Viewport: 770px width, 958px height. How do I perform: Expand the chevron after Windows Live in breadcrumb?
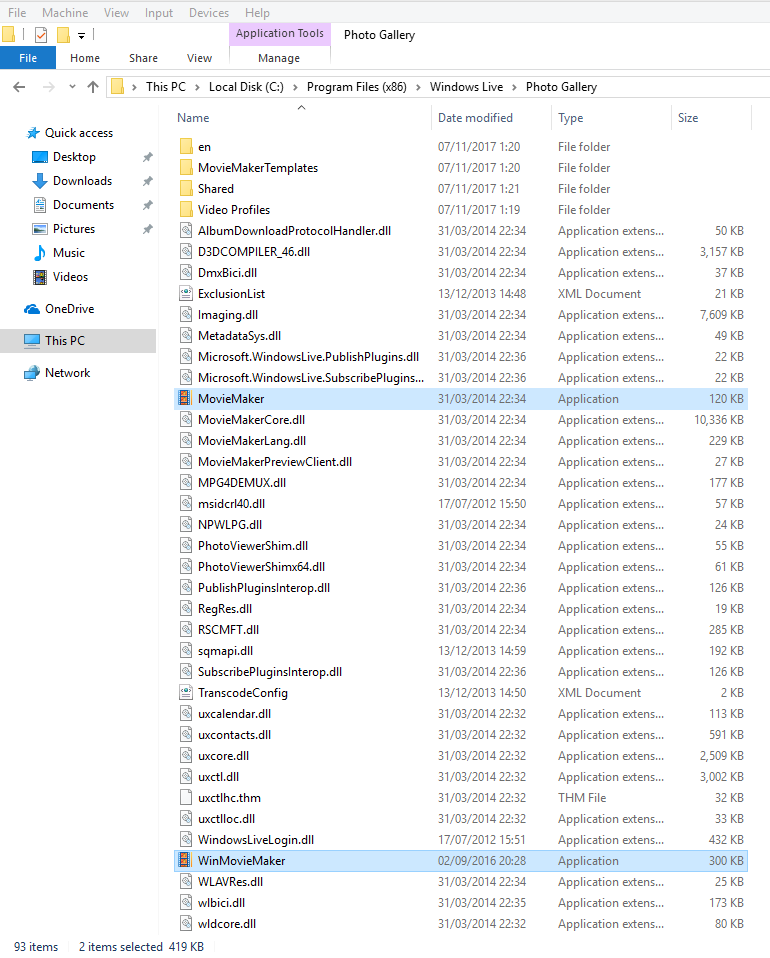point(514,87)
